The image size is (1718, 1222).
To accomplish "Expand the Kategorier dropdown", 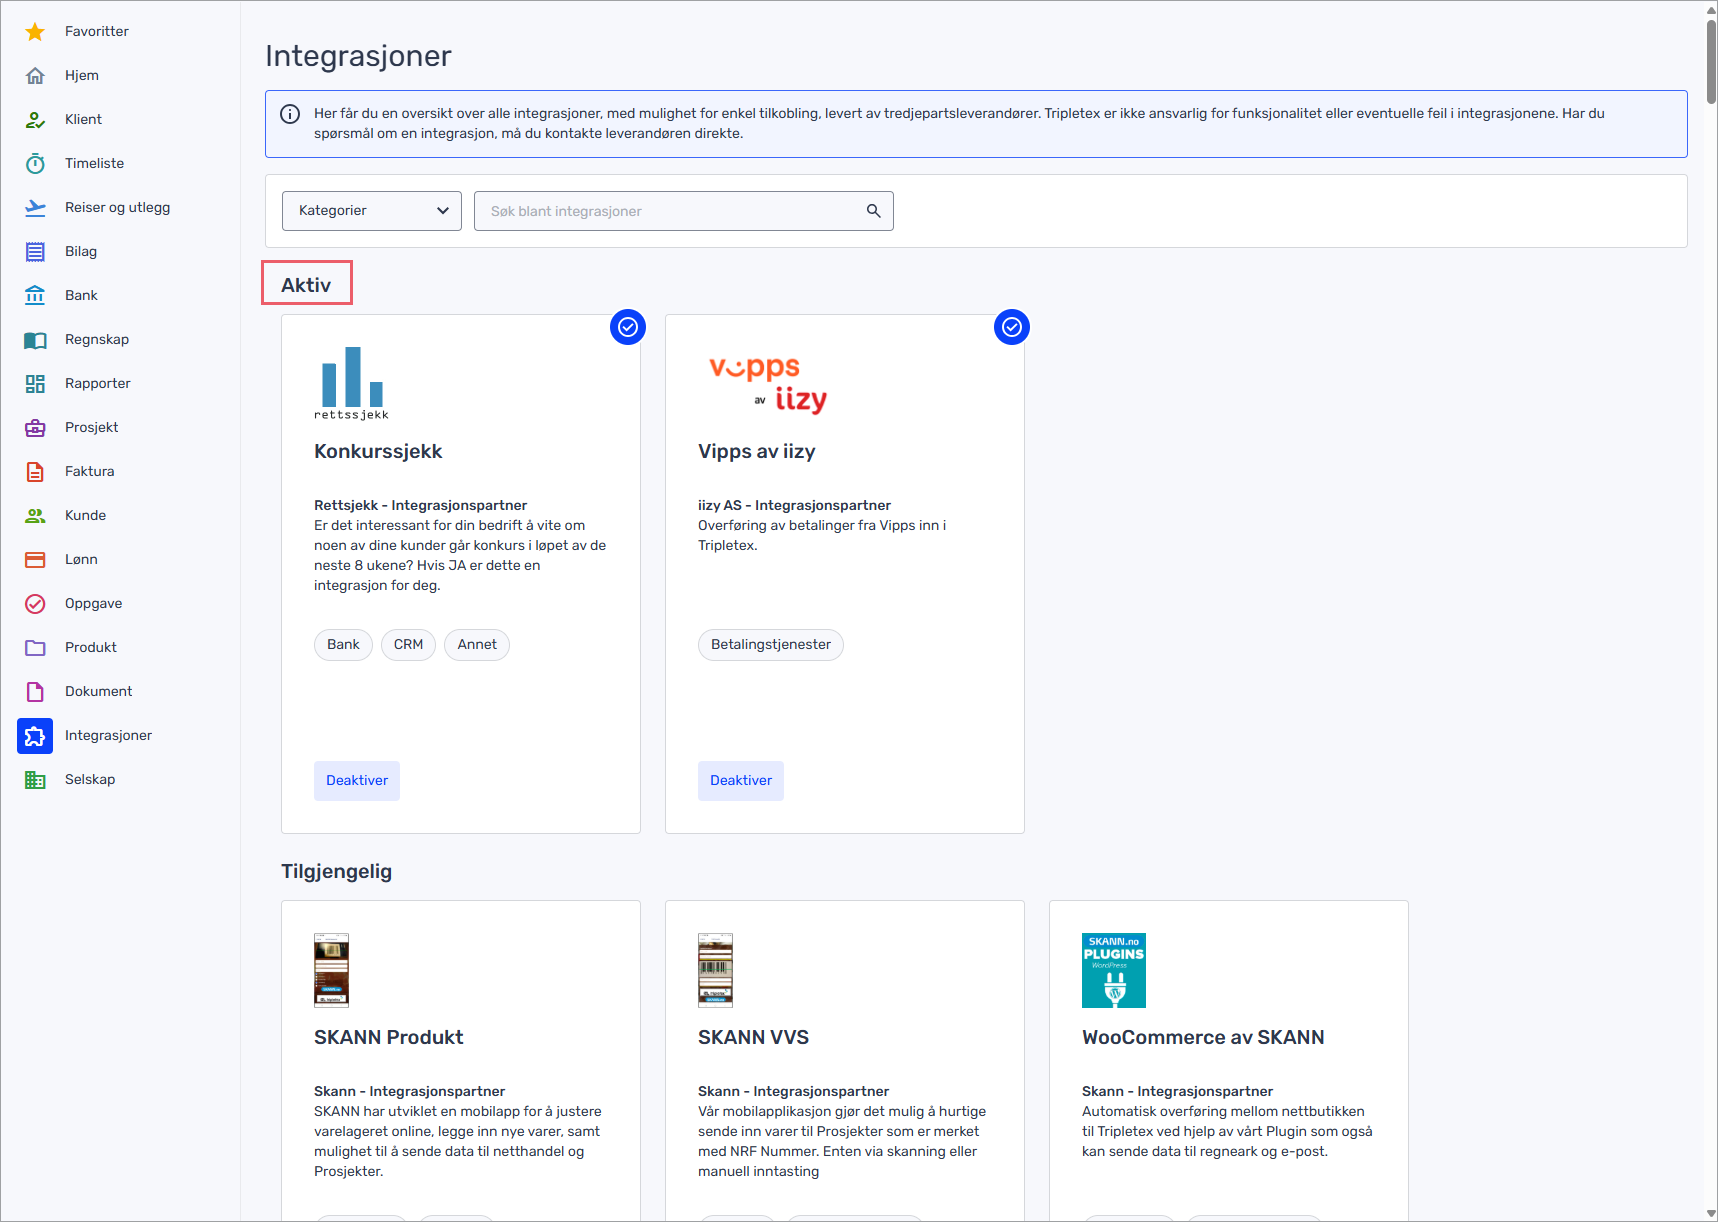I will 372,211.
